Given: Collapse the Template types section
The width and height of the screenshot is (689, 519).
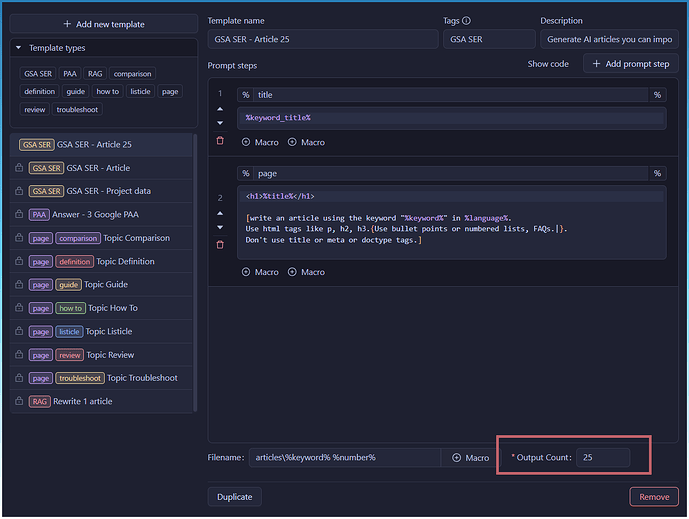Looking at the screenshot, I should pos(18,48).
